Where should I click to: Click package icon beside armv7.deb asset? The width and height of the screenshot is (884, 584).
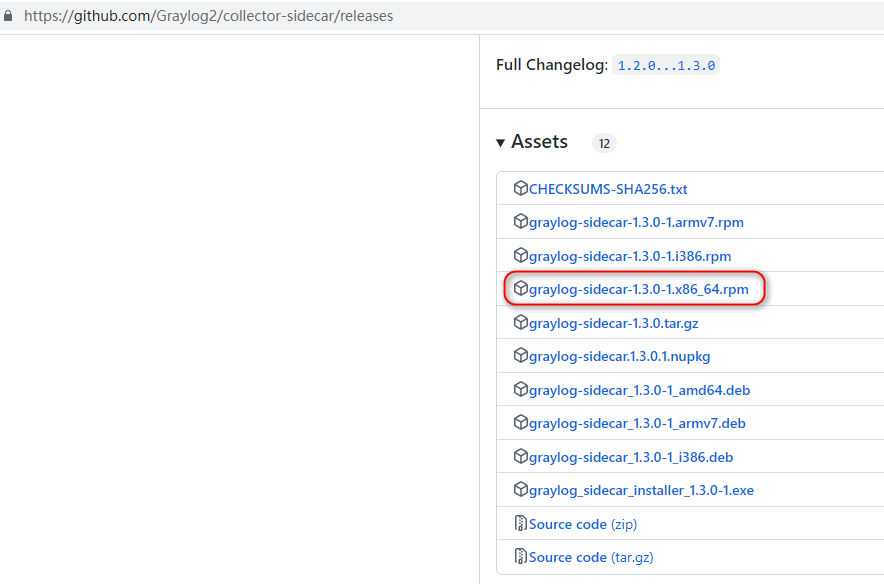coord(520,422)
